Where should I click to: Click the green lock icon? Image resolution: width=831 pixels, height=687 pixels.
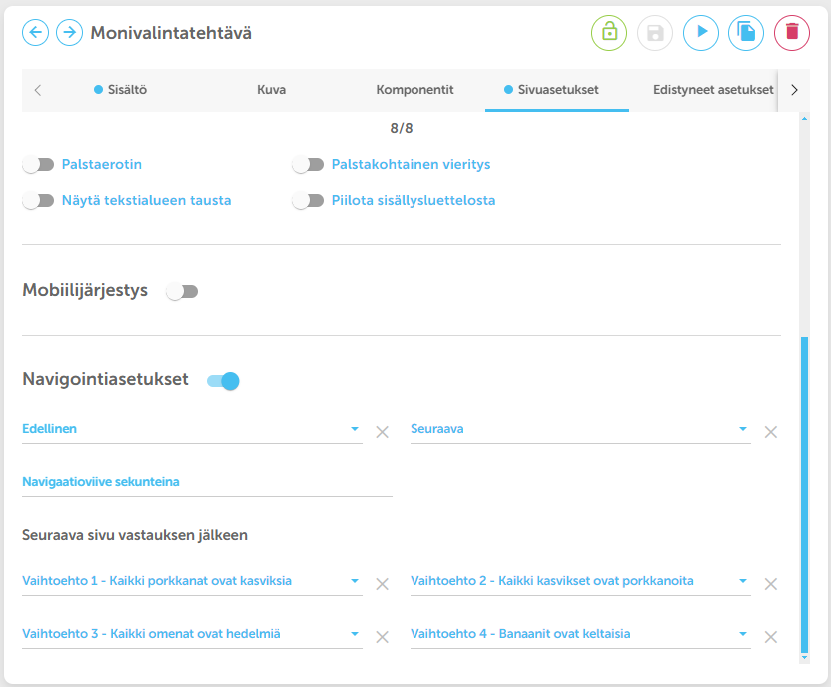coord(609,33)
